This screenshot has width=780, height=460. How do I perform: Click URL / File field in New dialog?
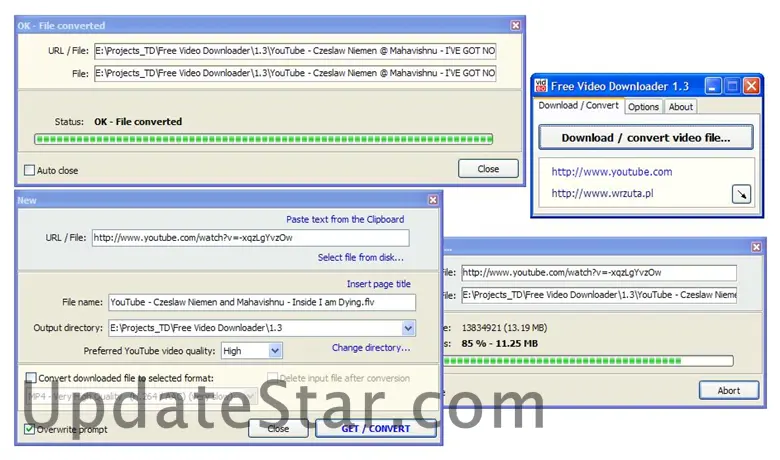coord(251,238)
